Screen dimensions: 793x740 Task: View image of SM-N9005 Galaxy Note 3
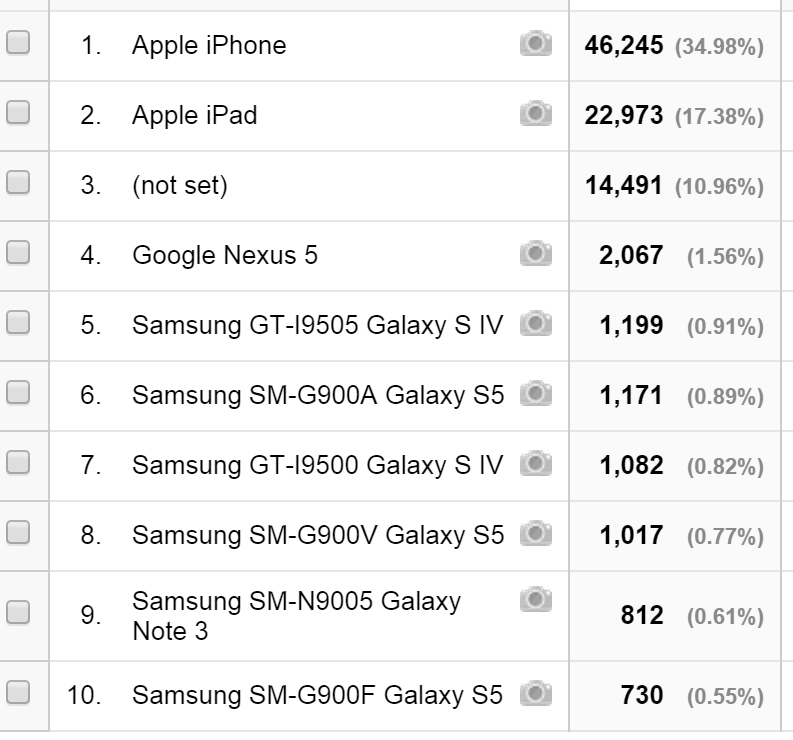coord(536,599)
